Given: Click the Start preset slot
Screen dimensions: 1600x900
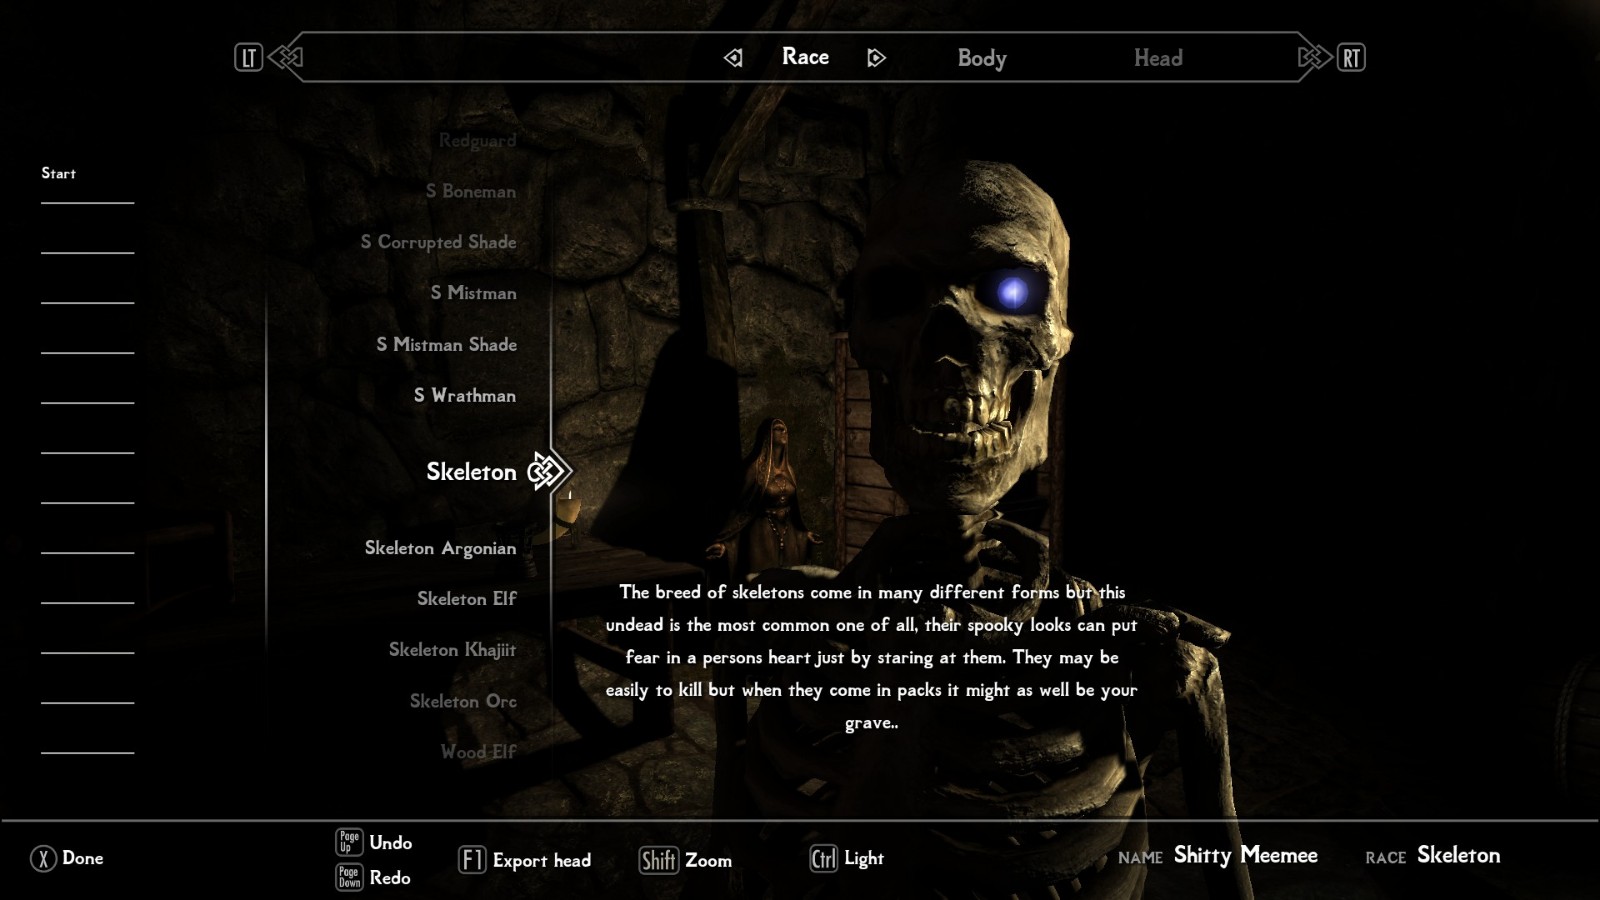Looking at the screenshot, I should point(59,173).
